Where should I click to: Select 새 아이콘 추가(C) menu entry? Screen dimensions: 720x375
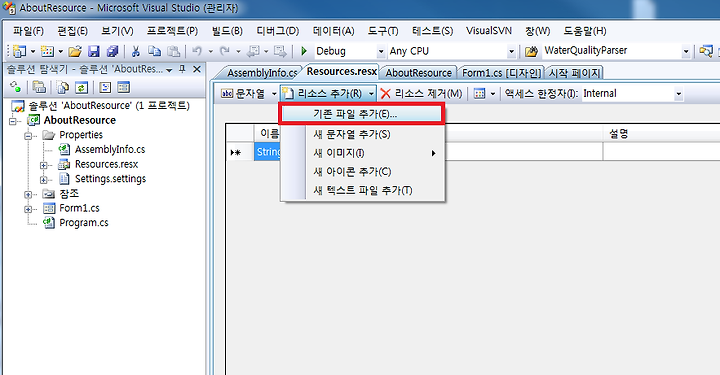pyautogui.click(x=362, y=172)
